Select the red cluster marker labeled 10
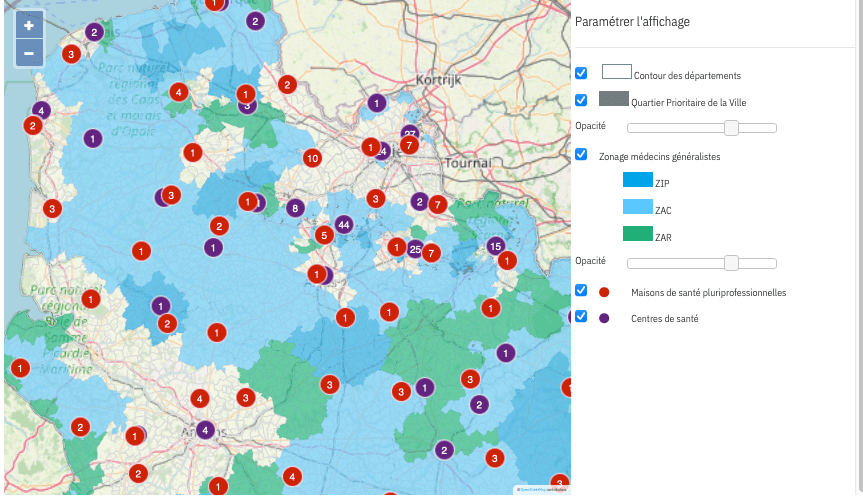 (x=312, y=158)
